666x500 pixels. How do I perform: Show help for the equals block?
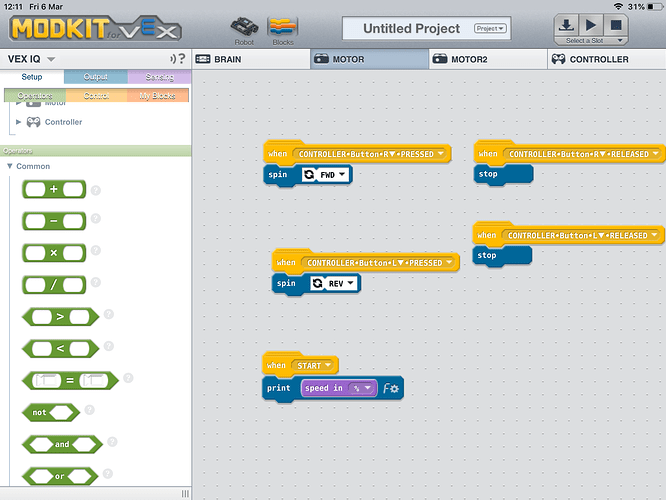pos(128,378)
